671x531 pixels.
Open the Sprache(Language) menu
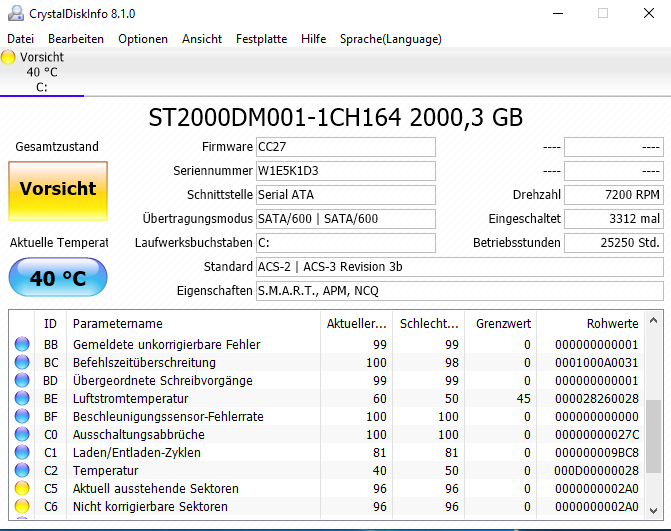(390, 39)
